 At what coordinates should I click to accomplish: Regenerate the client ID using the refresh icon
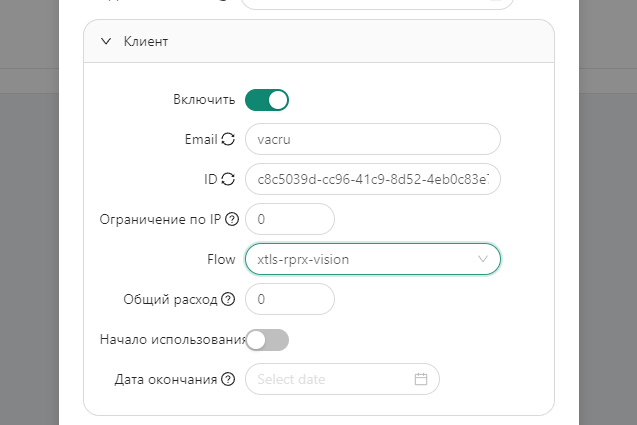228,179
